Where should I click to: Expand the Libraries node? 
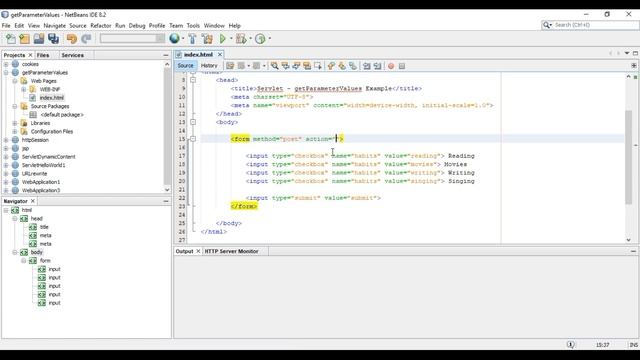click(x=15, y=123)
